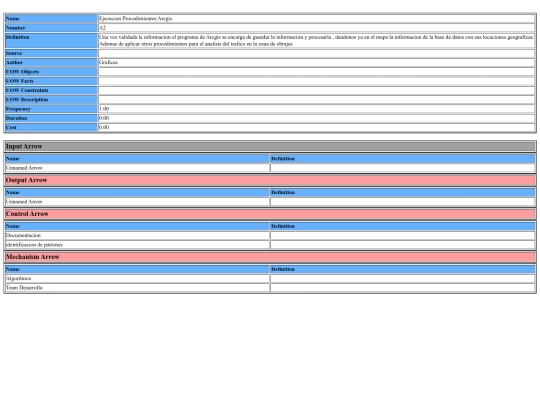This screenshot has height=405, width=540.
Task: Select the 0.00 value in Duration row
Action: click(104, 118)
